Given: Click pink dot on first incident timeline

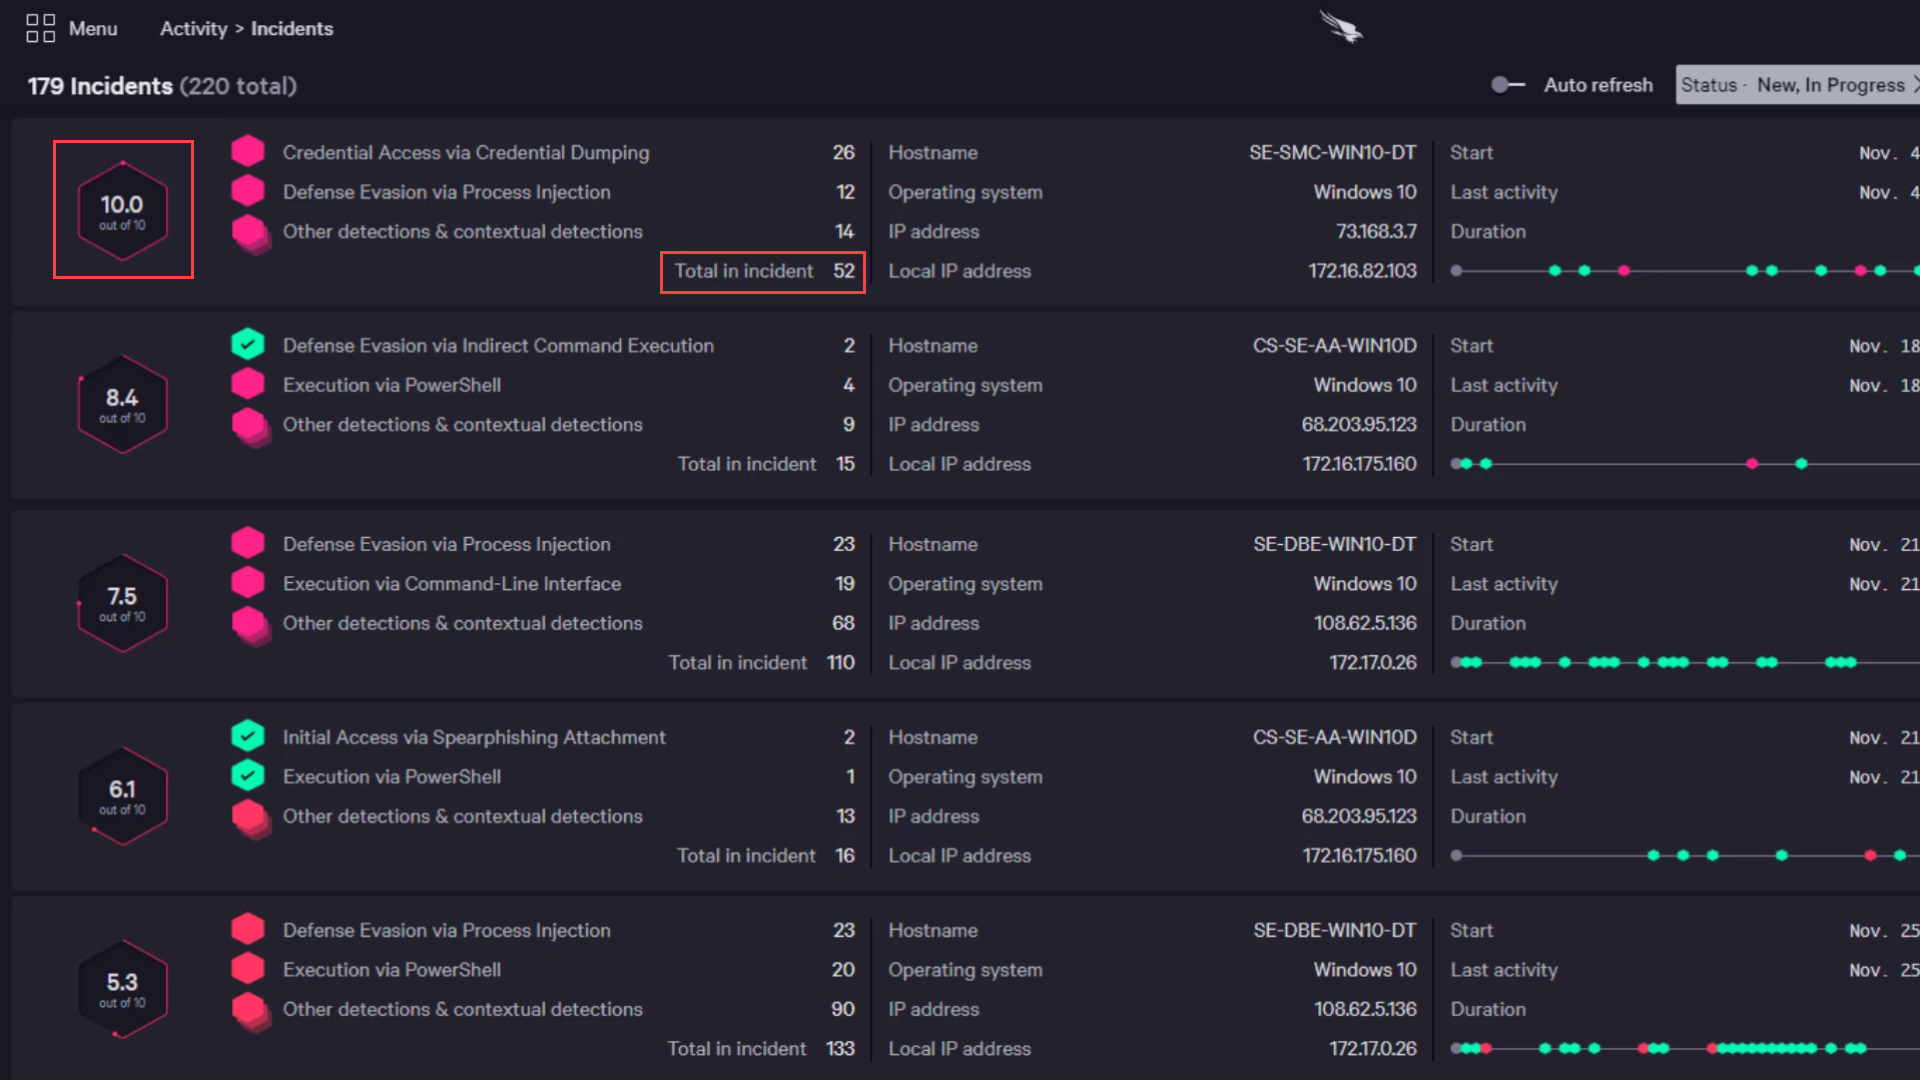Looking at the screenshot, I should pos(1624,271).
